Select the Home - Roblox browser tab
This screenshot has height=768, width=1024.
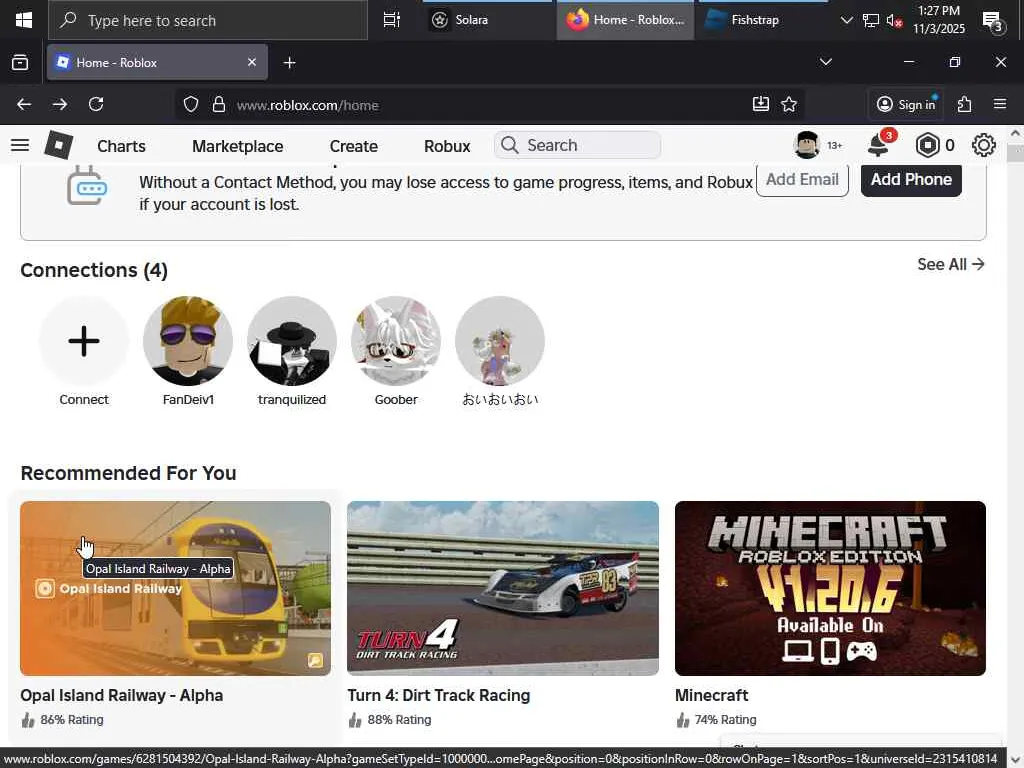[157, 63]
